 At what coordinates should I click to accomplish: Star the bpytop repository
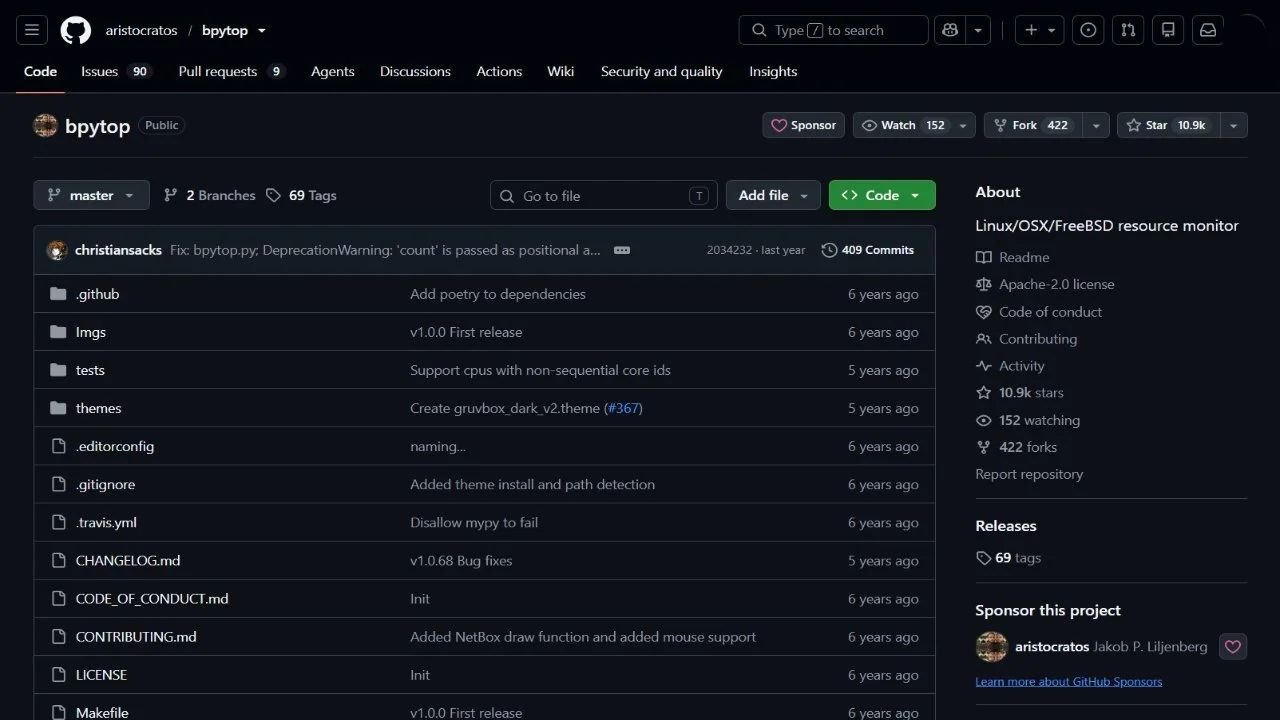point(1168,126)
